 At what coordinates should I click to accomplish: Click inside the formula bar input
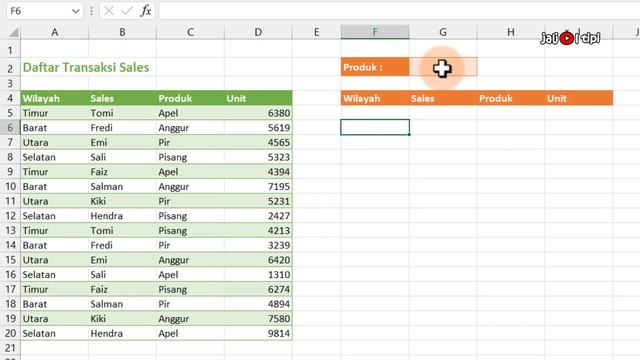pyautogui.click(x=399, y=11)
